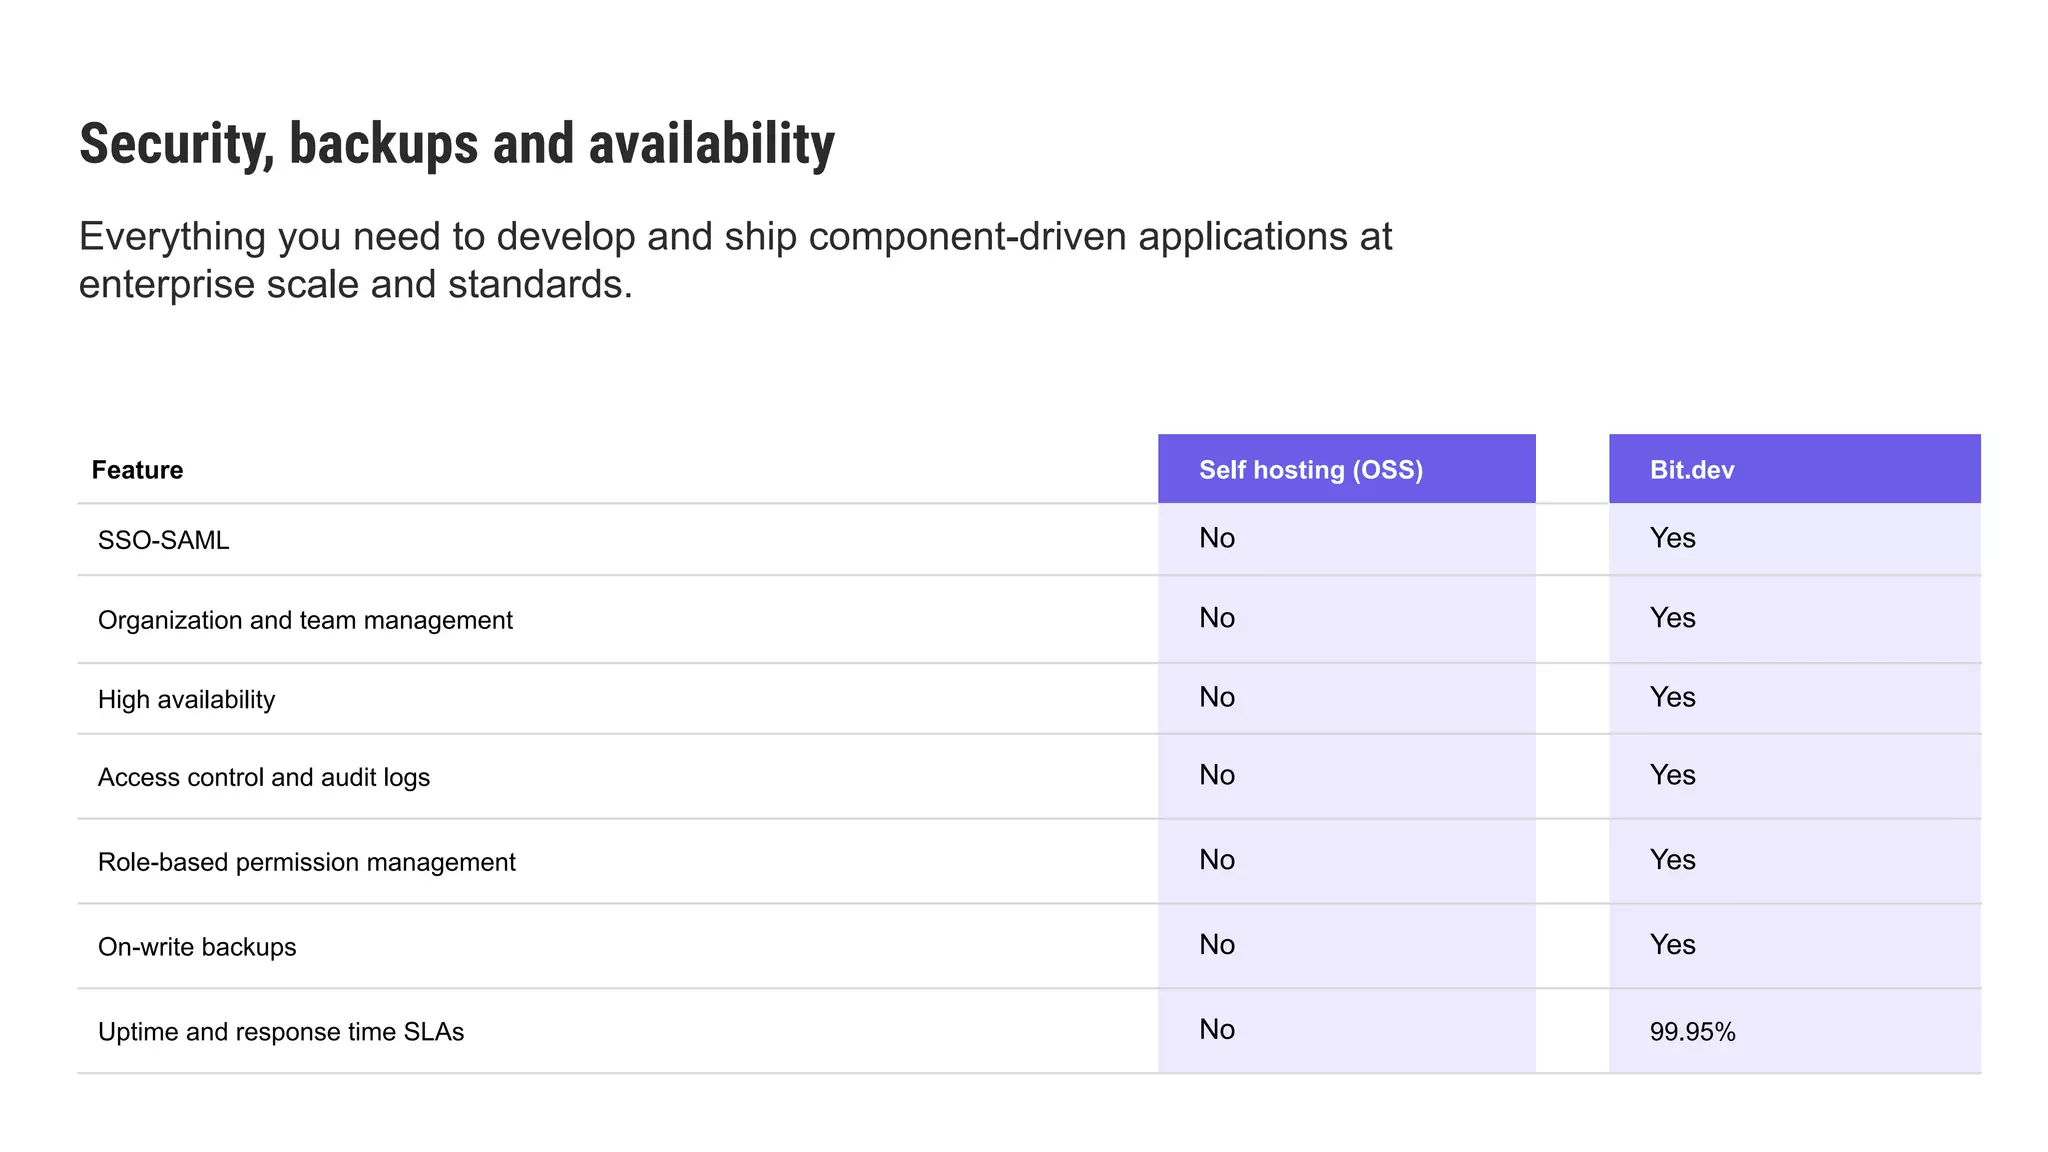2048x1152 pixels.
Task: Click the 'High availability' feature label
Action: point(186,699)
